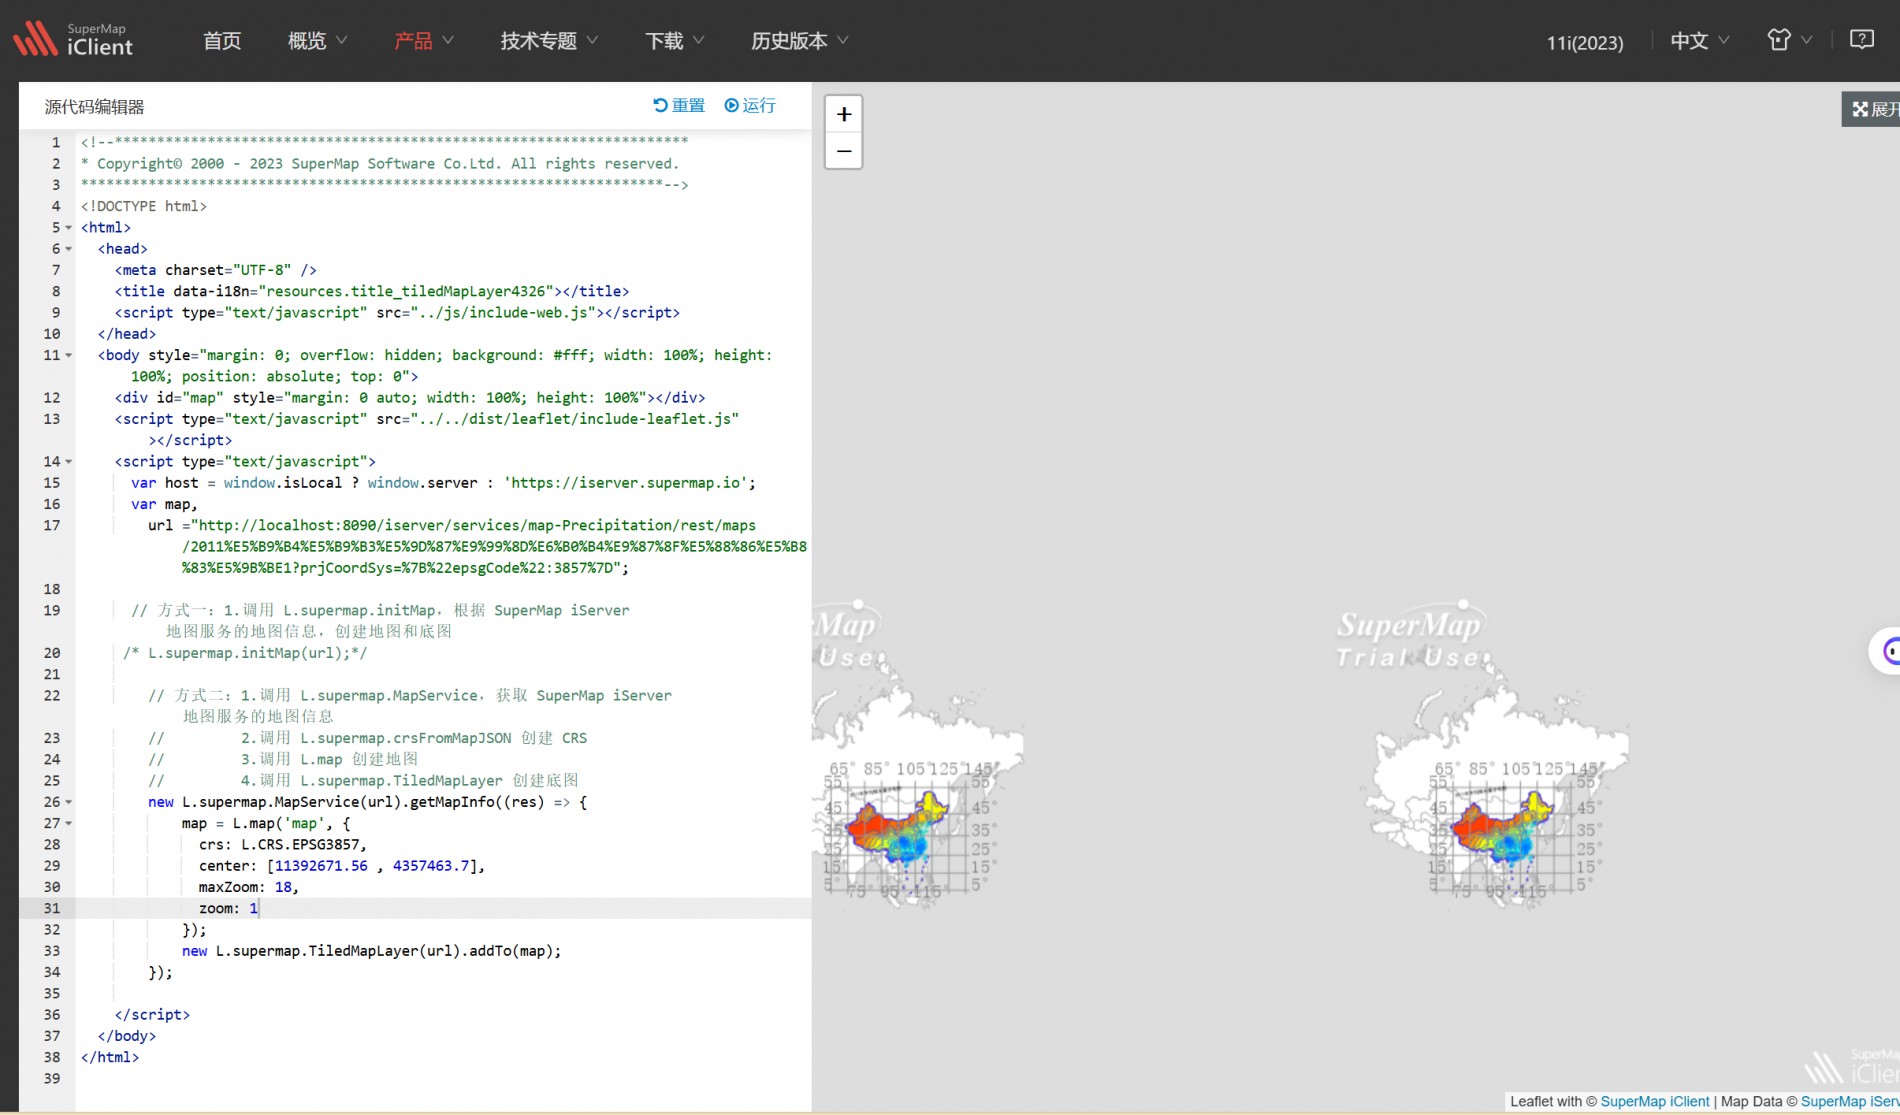
Task: Go to the 首页 home page
Action: [222, 41]
